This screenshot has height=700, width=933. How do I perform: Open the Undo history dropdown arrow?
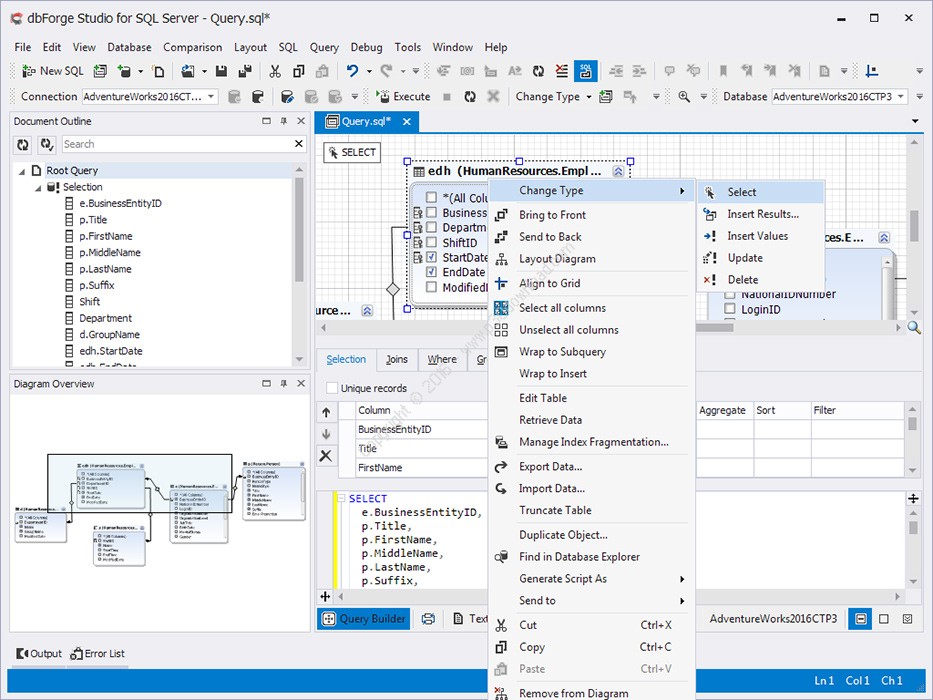(x=369, y=71)
